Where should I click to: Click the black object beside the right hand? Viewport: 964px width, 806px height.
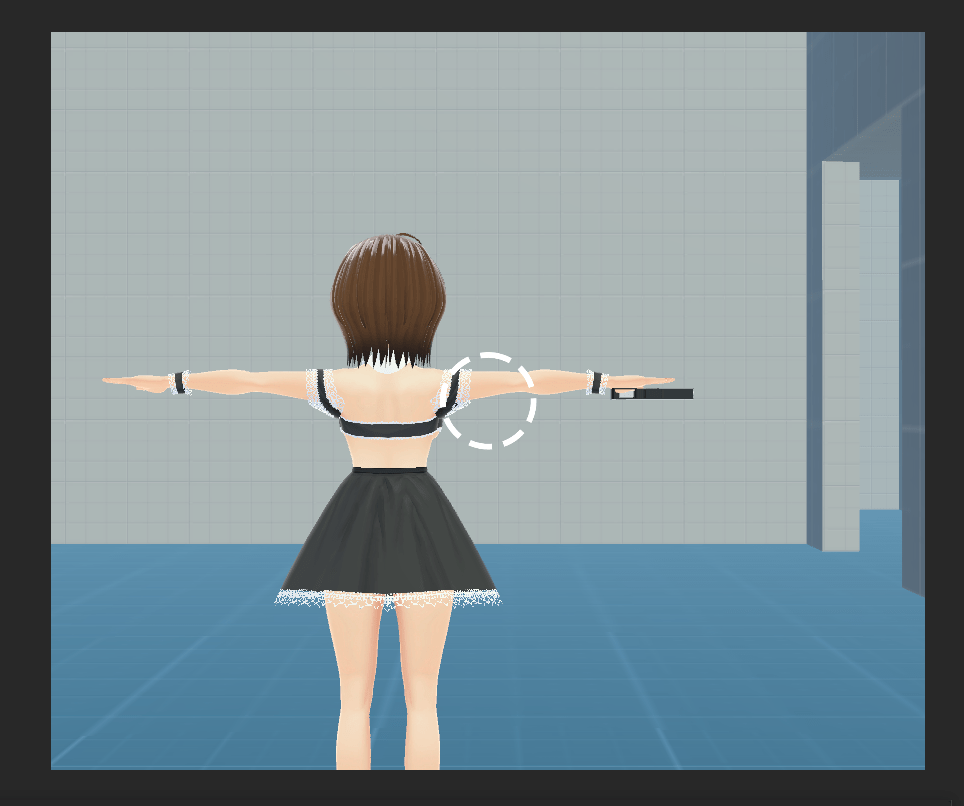(x=660, y=394)
